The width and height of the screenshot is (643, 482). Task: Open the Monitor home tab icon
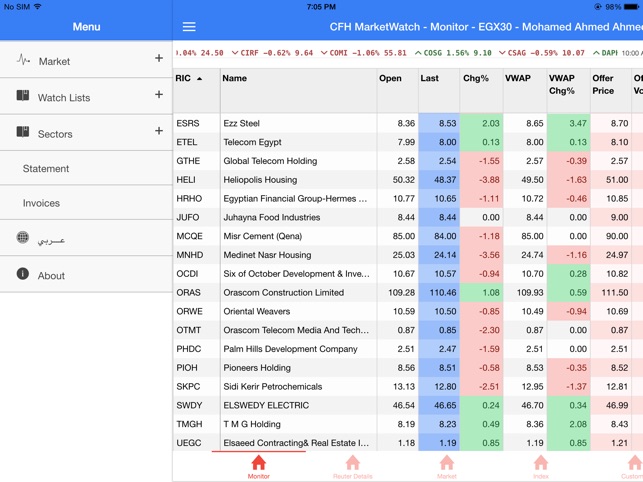tap(258, 463)
